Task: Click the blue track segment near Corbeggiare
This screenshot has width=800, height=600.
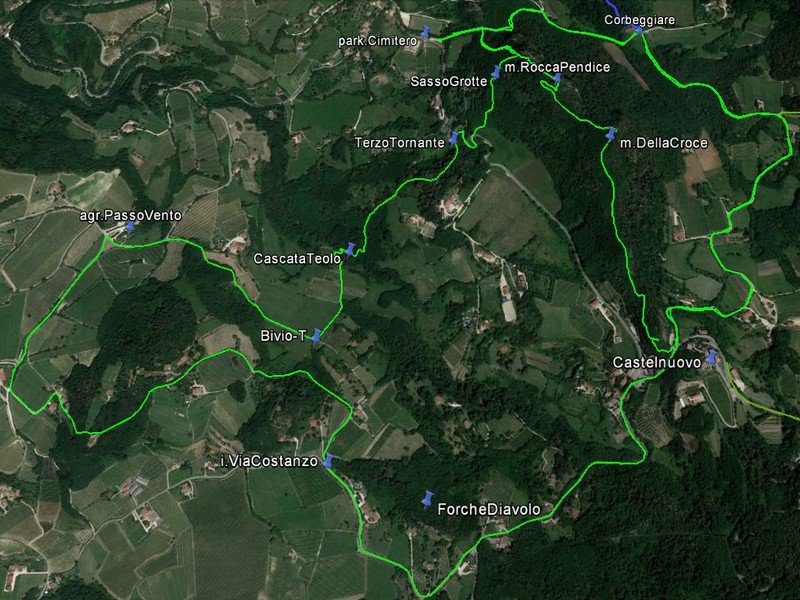Action: pyautogui.click(x=613, y=9)
